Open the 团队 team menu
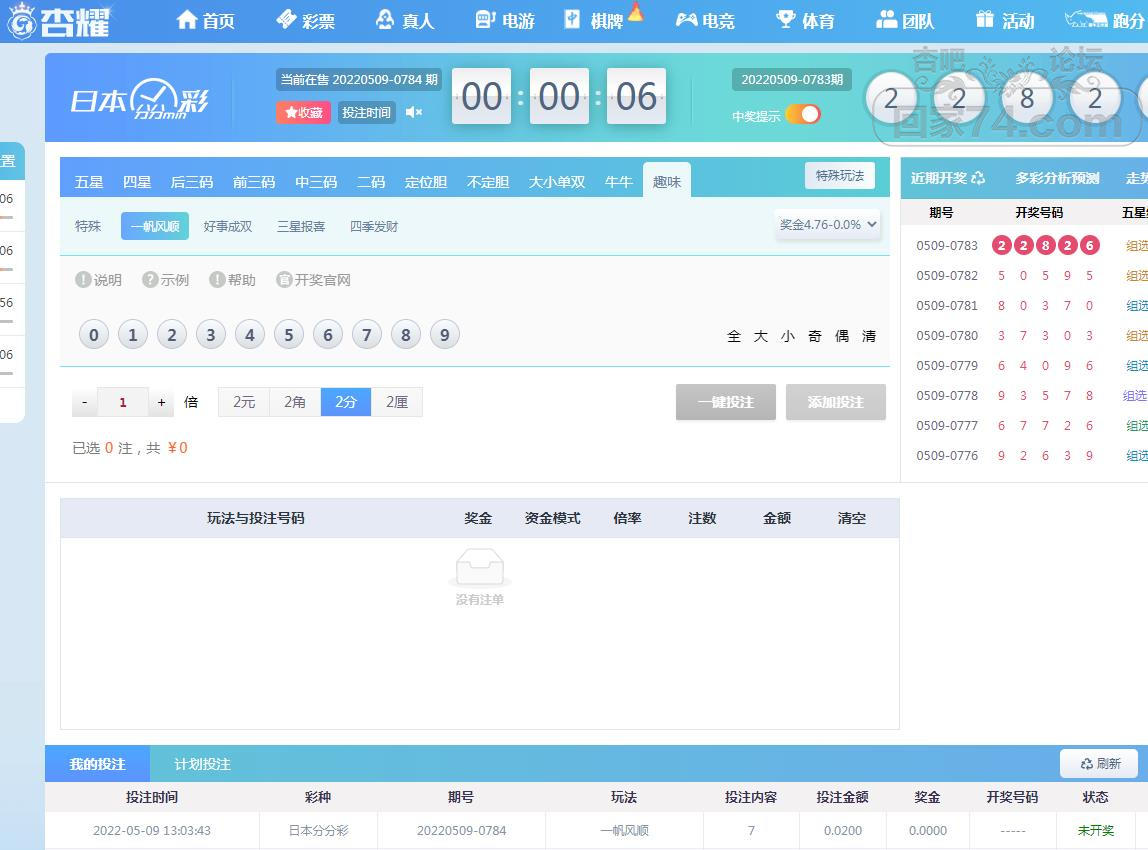 coord(906,20)
